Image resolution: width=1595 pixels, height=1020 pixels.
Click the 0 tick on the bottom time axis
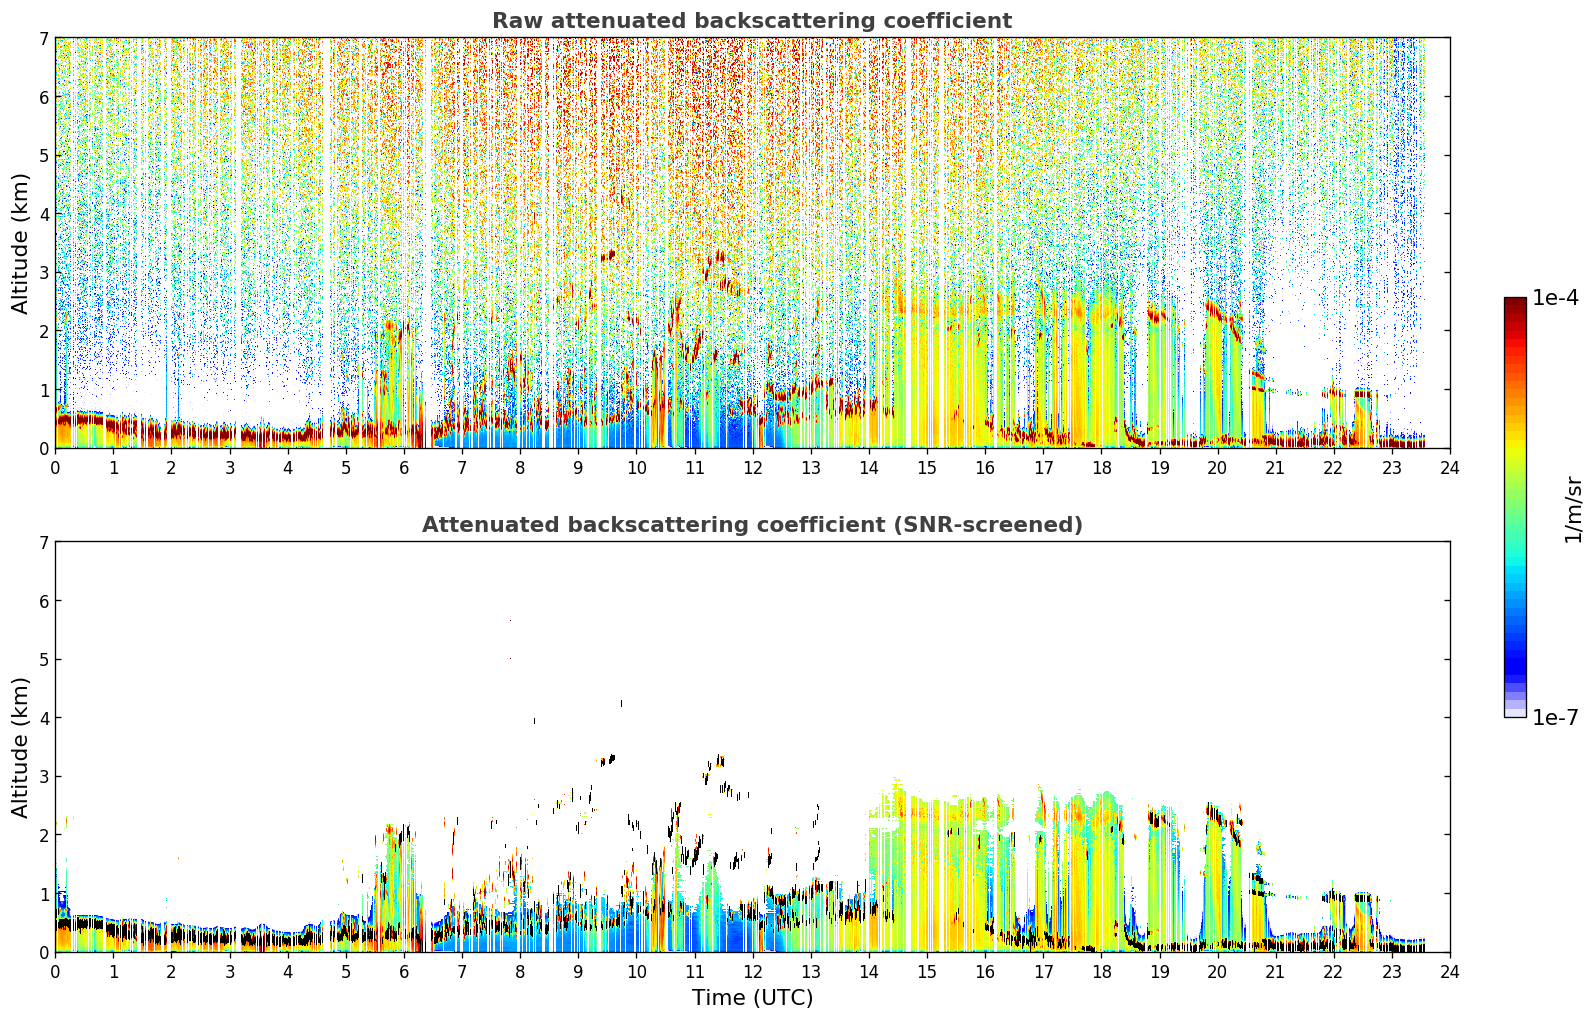pos(55,971)
